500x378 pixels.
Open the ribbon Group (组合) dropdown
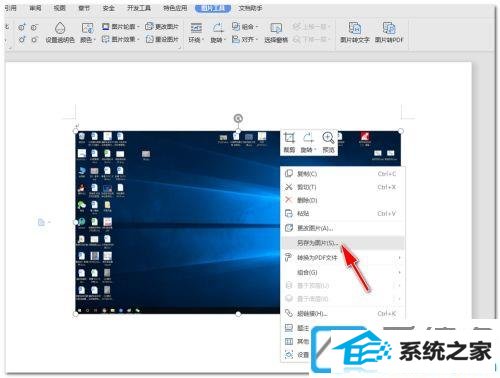click(x=245, y=26)
